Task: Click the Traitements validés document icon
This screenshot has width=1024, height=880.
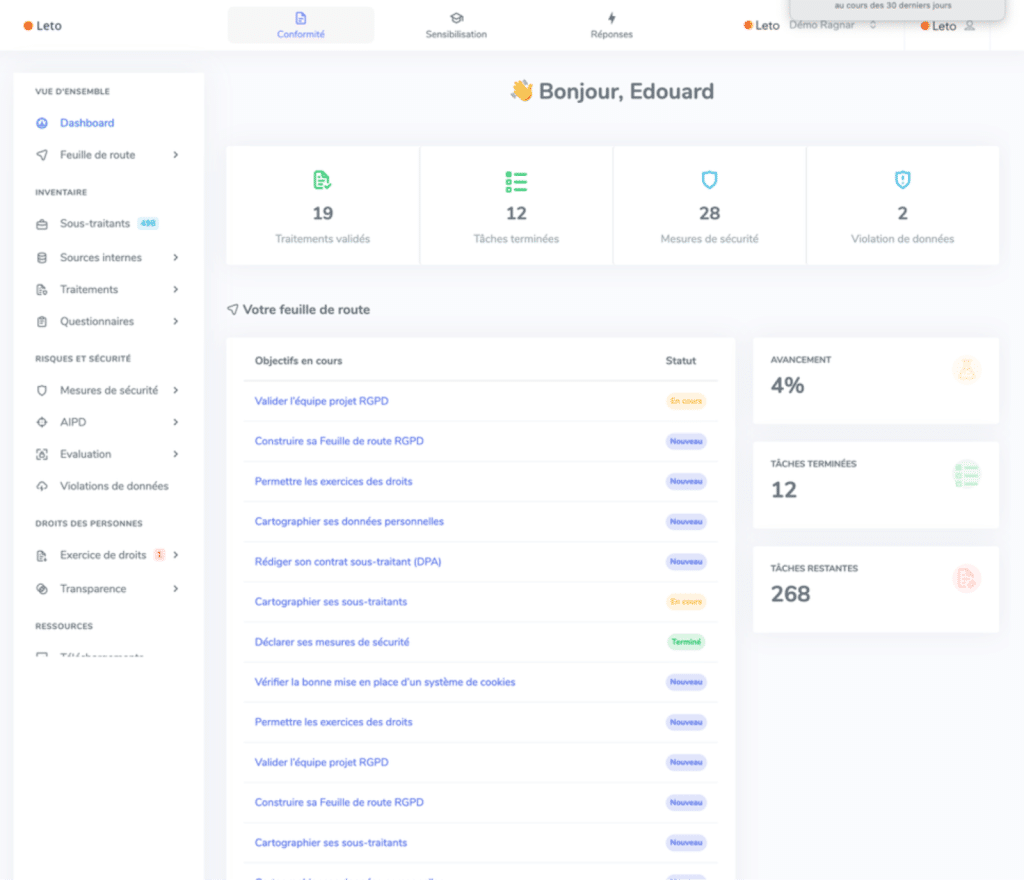Action: pos(322,181)
